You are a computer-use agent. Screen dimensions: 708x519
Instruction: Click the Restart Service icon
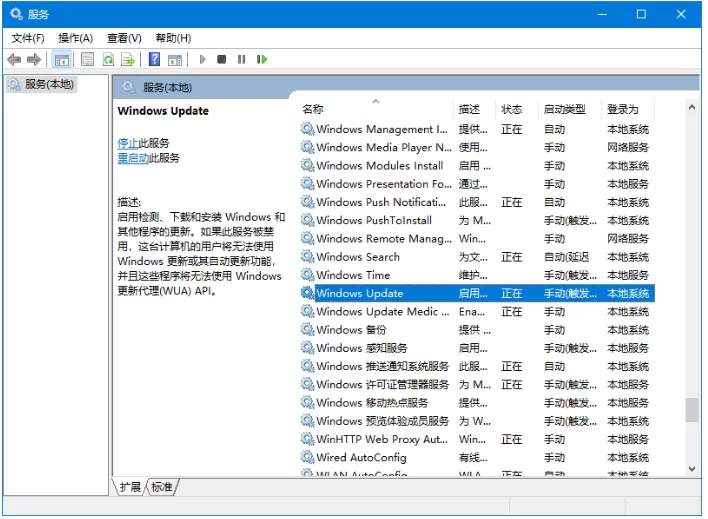pyautogui.click(x=262, y=59)
